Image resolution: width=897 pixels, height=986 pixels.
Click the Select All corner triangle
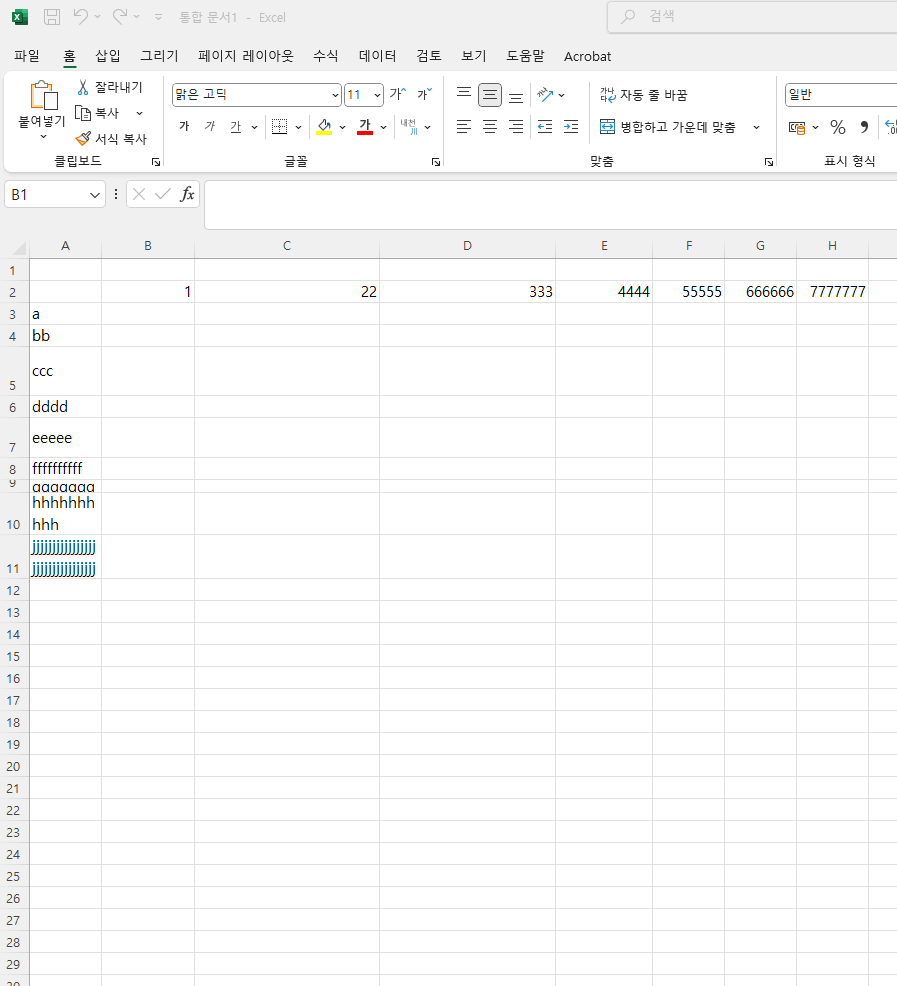(x=19, y=247)
